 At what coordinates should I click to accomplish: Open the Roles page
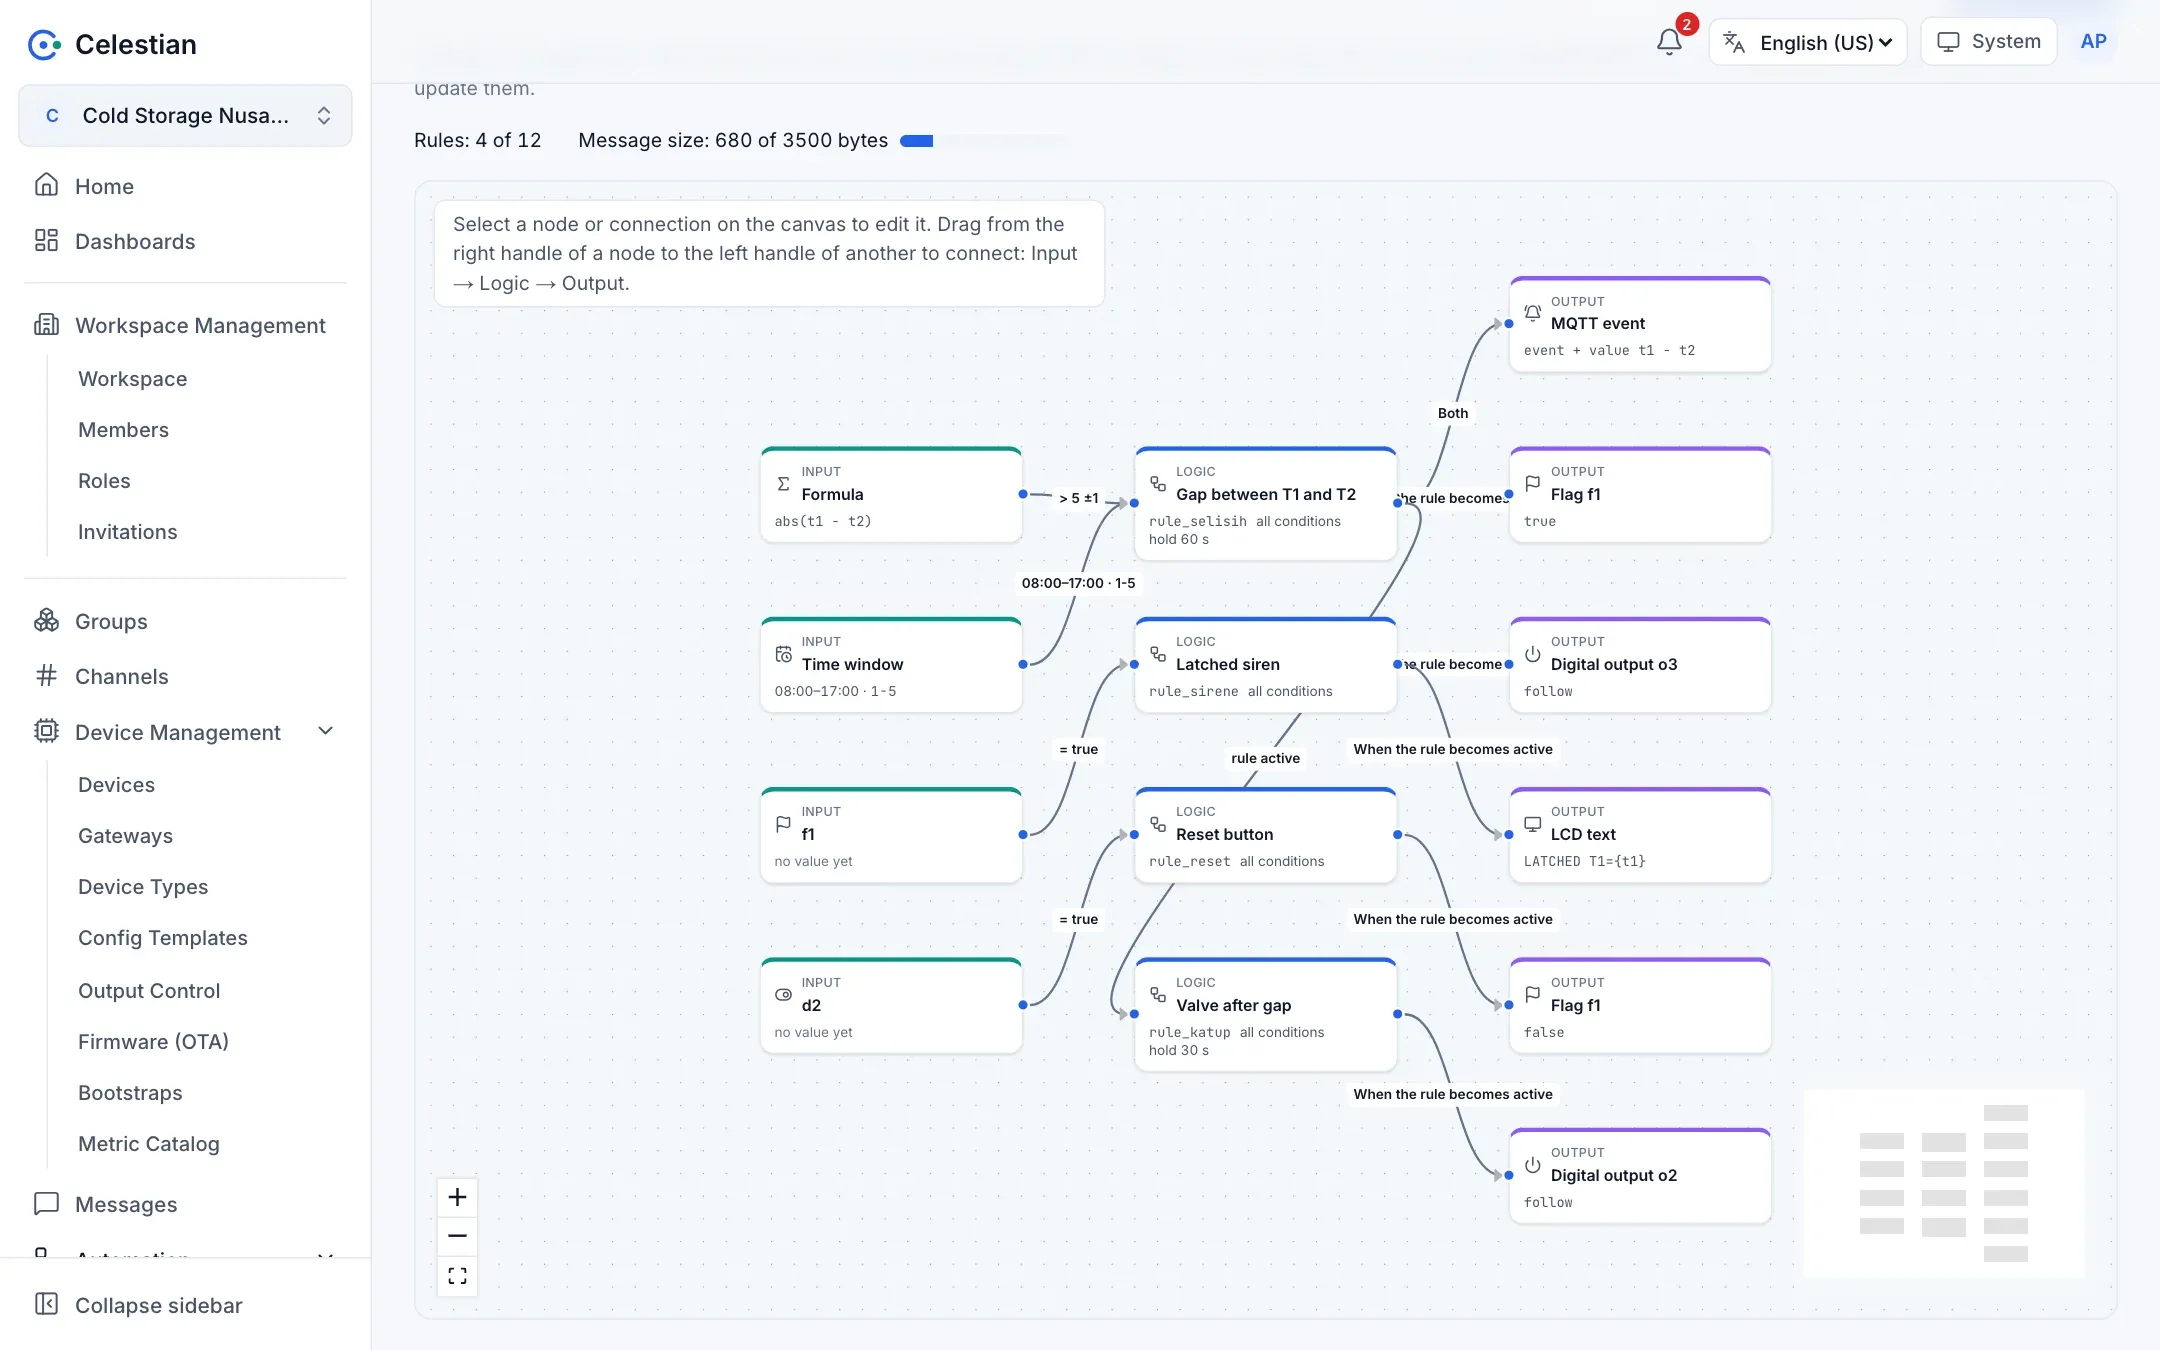point(104,480)
